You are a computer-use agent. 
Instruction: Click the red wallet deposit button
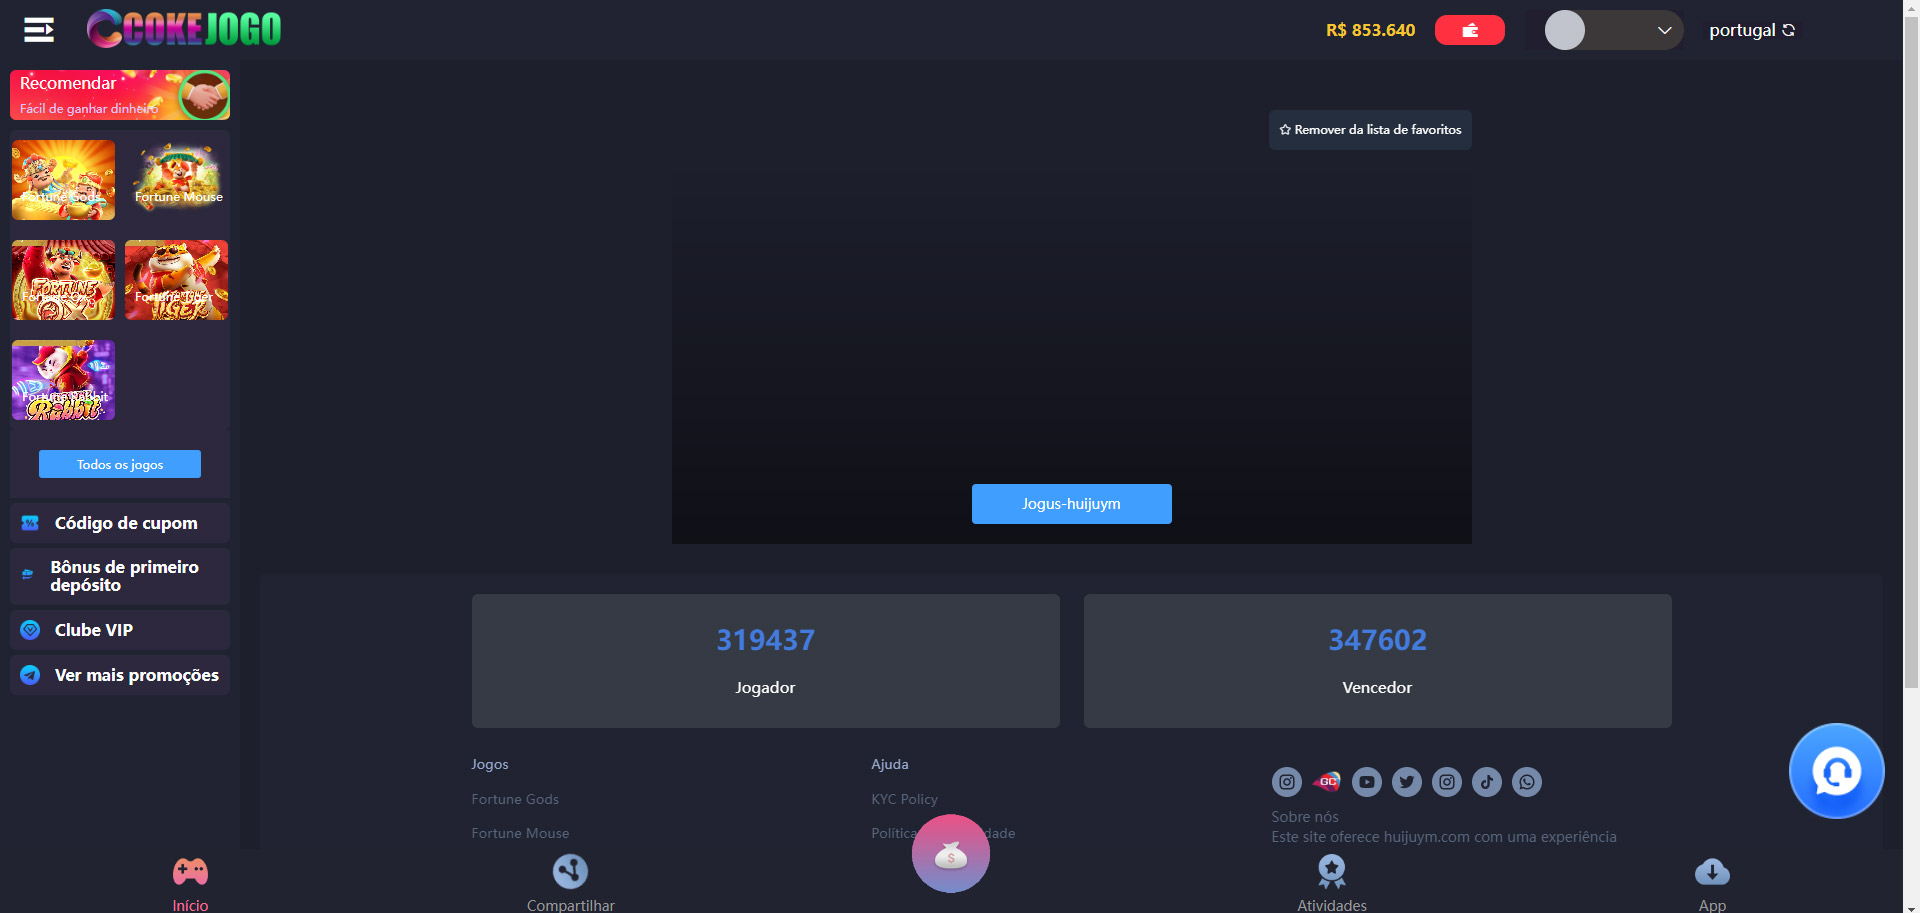[x=1469, y=30]
